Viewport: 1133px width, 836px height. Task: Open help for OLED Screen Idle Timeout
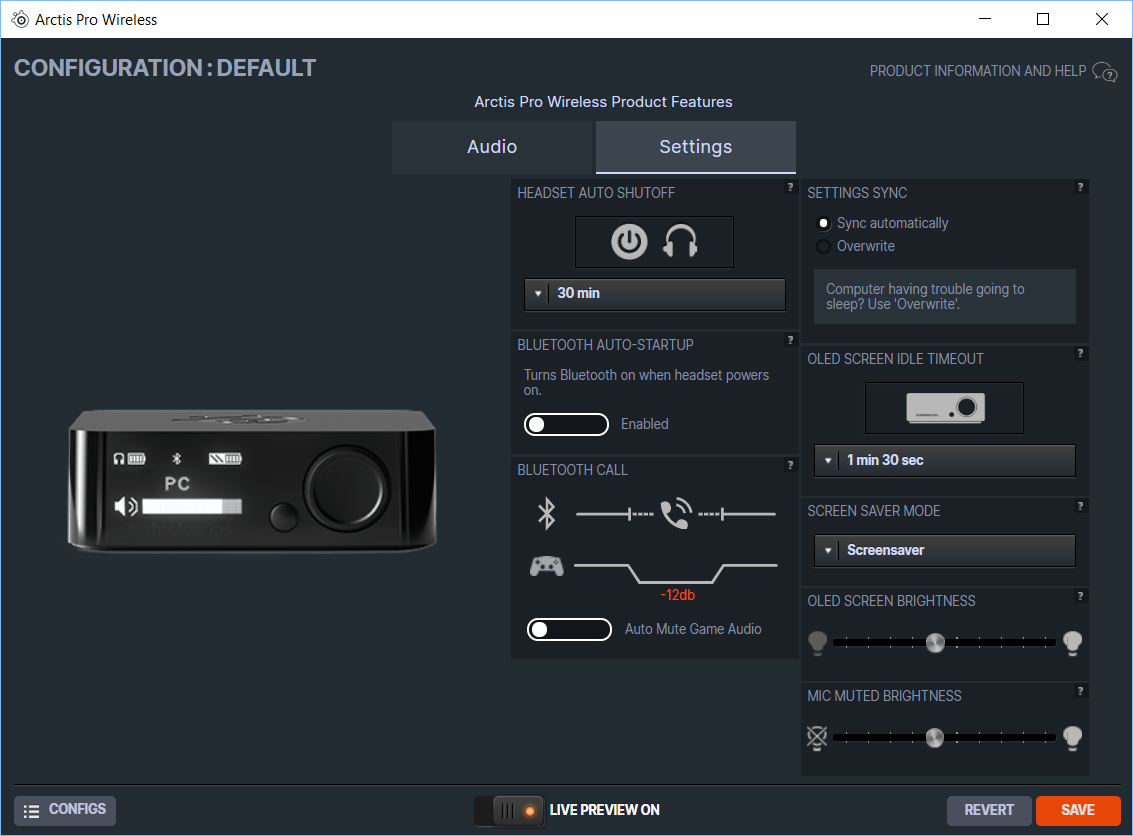pos(1080,353)
